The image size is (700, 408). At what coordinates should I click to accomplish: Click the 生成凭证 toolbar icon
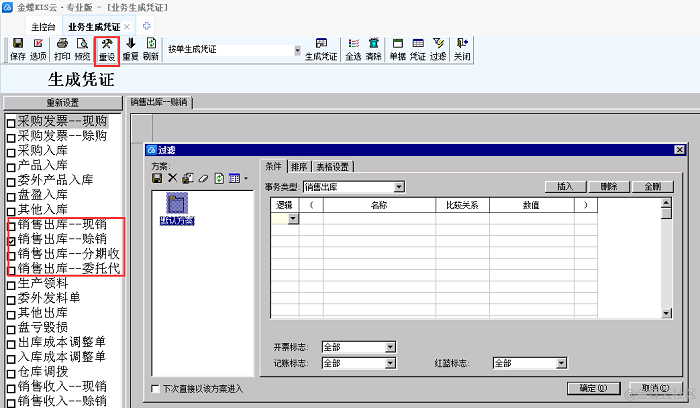coord(321,49)
